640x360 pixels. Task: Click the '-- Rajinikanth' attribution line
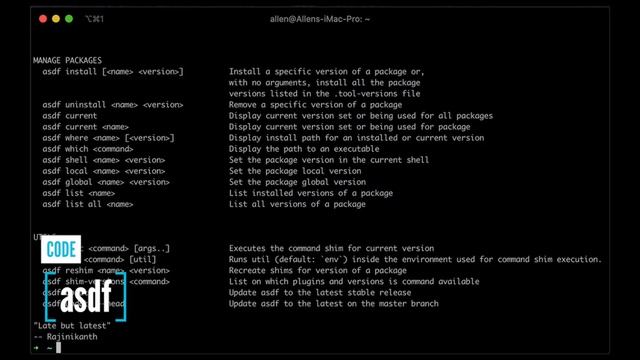[65, 337]
